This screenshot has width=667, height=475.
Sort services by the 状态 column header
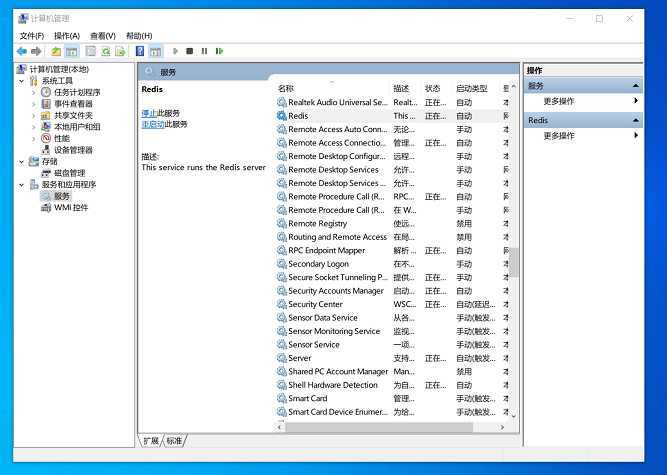coord(433,88)
